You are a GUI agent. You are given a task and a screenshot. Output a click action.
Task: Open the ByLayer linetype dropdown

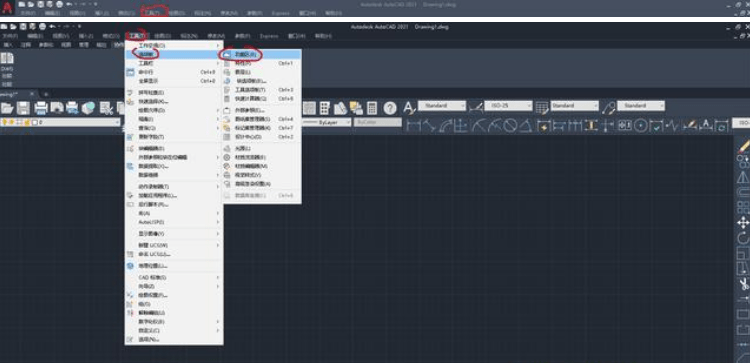pos(327,122)
